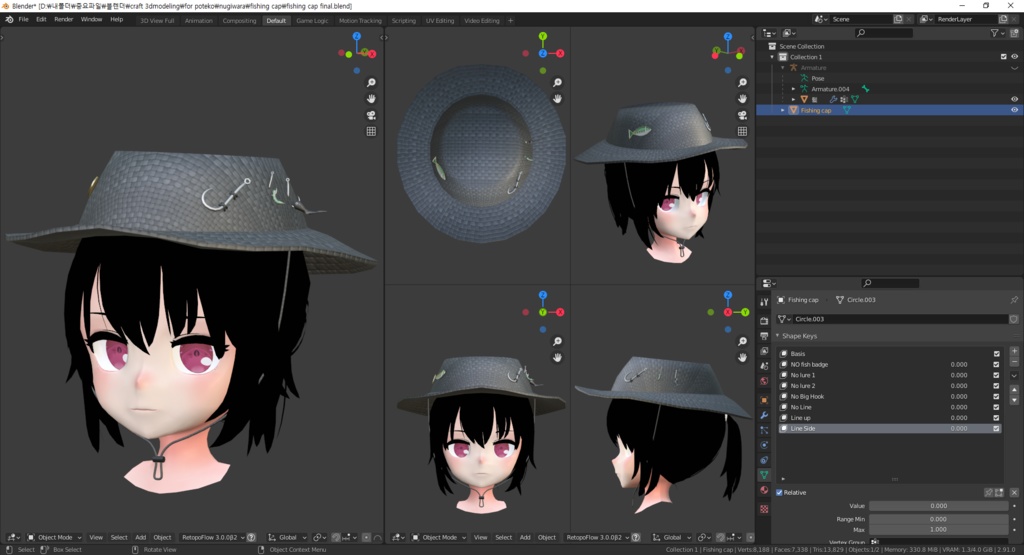The image size is (1024, 555).
Task: Open the outliner filter funnel
Action: 995,33
